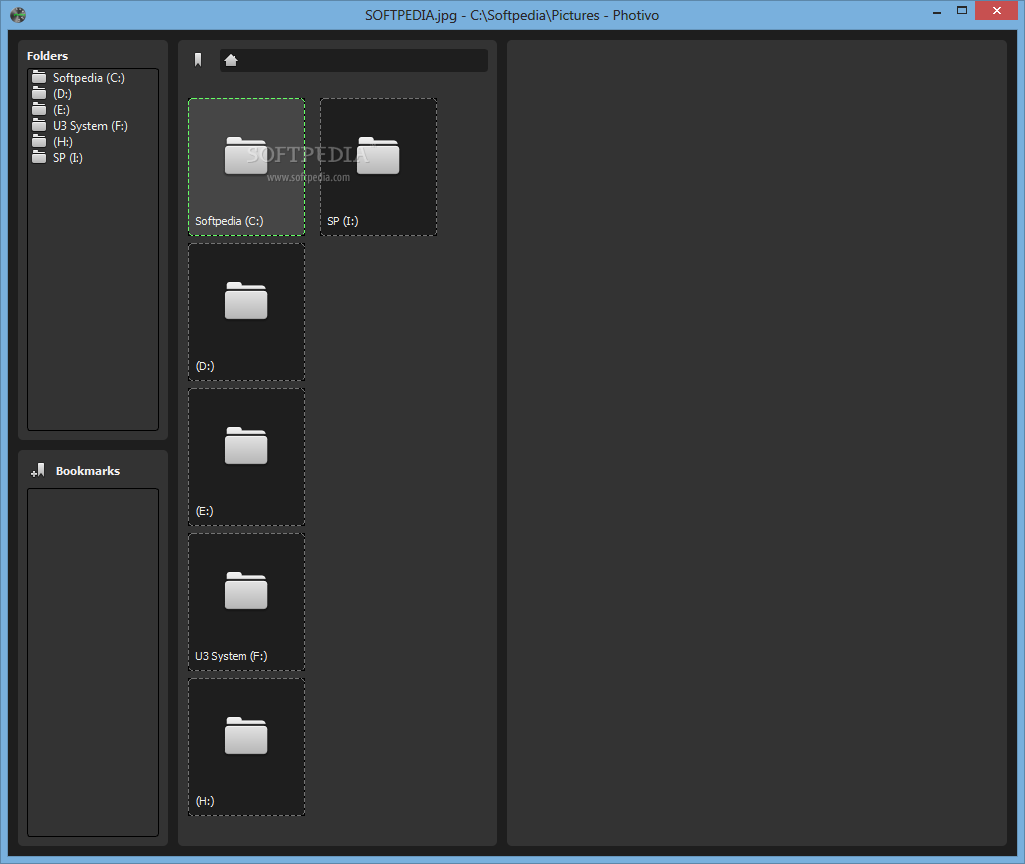Select SP (I:) in Folders tree
The width and height of the screenshot is (1025, 864).
68,158
